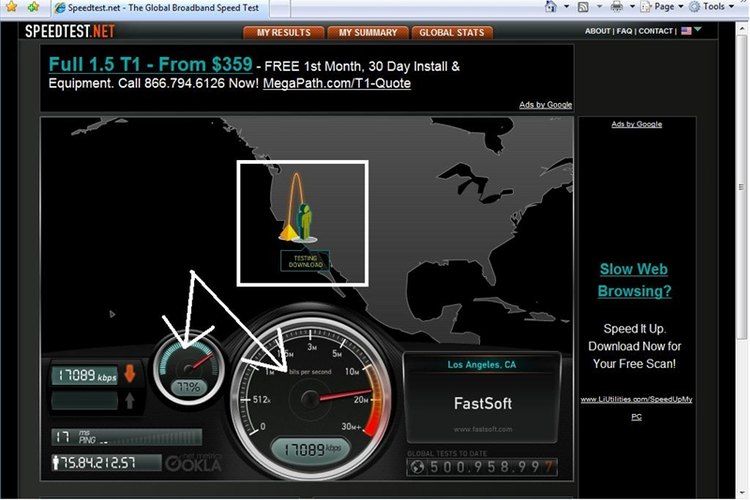The height and width of the screenshot is (500, 750).
Task: Click the Print icon
Action: pyautogui.click(x=617, y=7)
